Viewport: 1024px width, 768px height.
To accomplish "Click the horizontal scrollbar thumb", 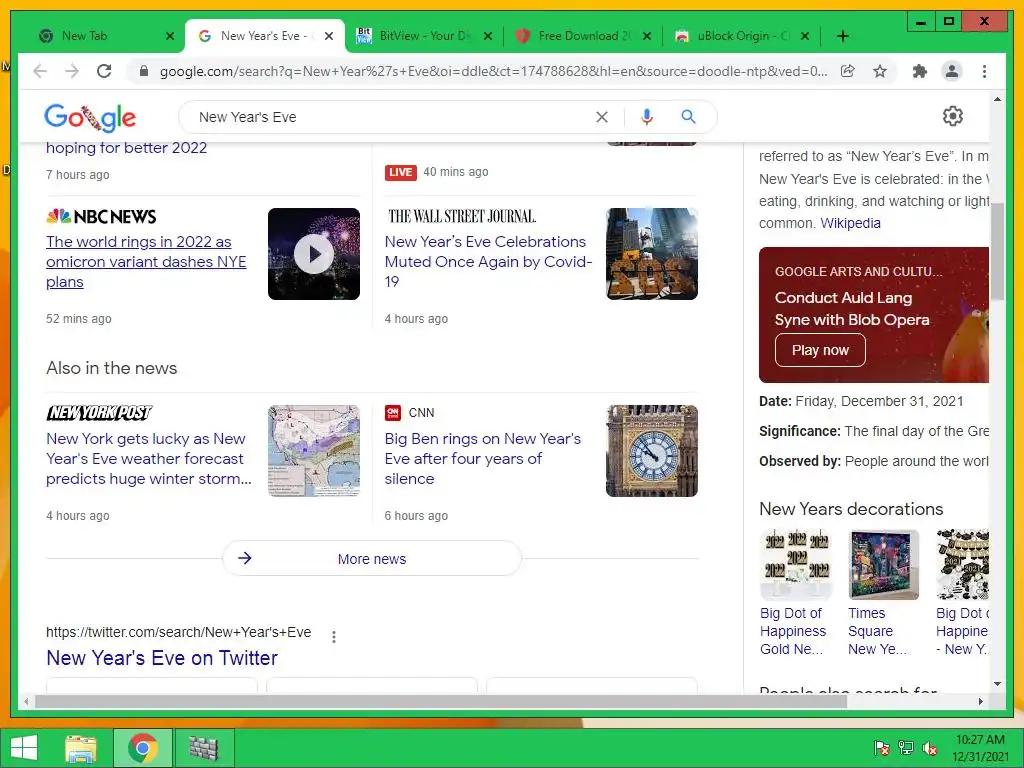I will (x=441, y=701).
